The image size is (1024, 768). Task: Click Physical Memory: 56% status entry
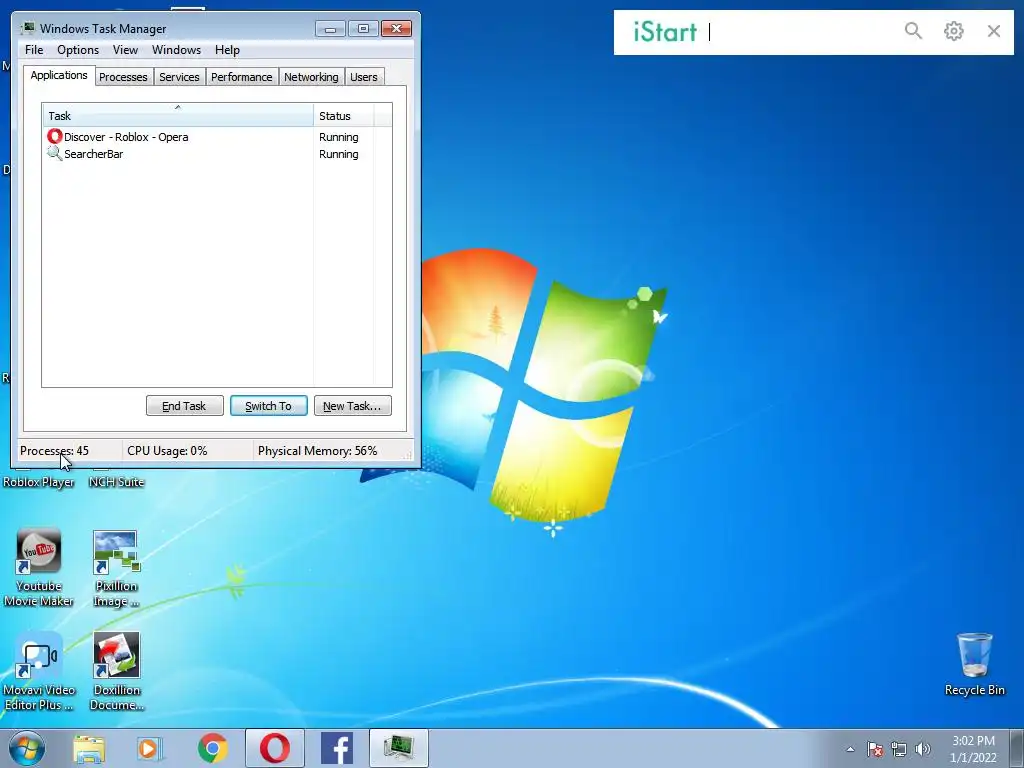click(317, 451)
